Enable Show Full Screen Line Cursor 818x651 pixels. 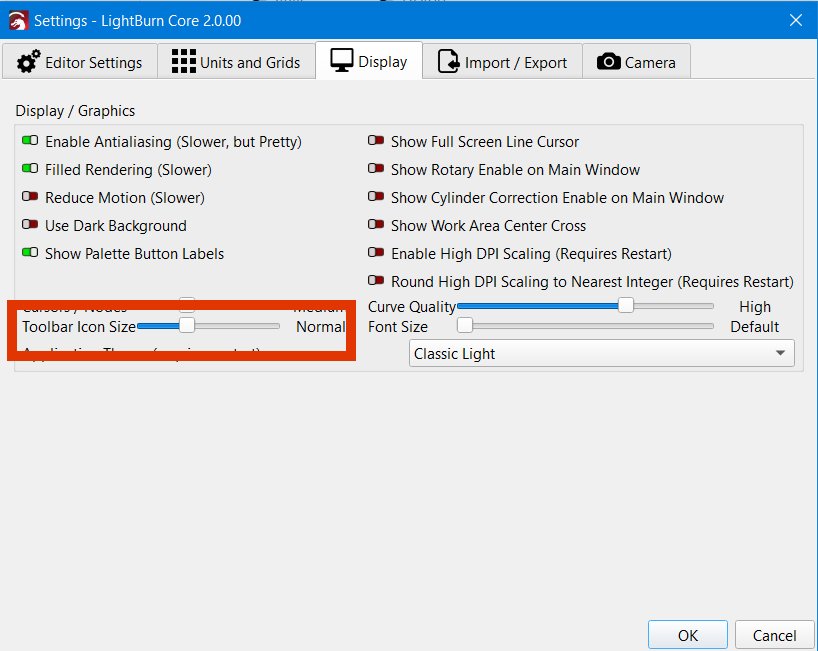[376, 142]
